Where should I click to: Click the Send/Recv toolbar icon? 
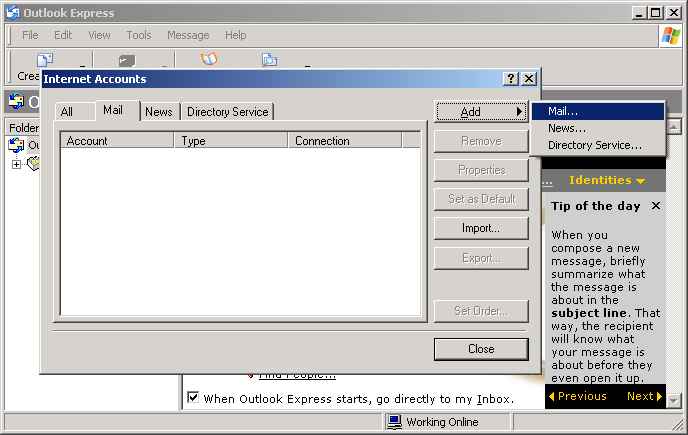click(127, 60)
